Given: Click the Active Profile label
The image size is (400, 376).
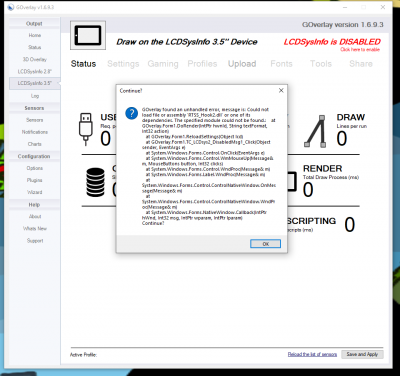Looking at the screenshot, I should coord(83,355).
